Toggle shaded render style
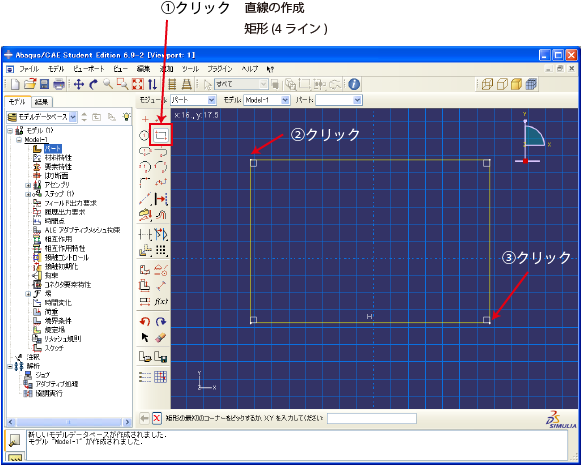581x466 pixels. pos(516,84)
